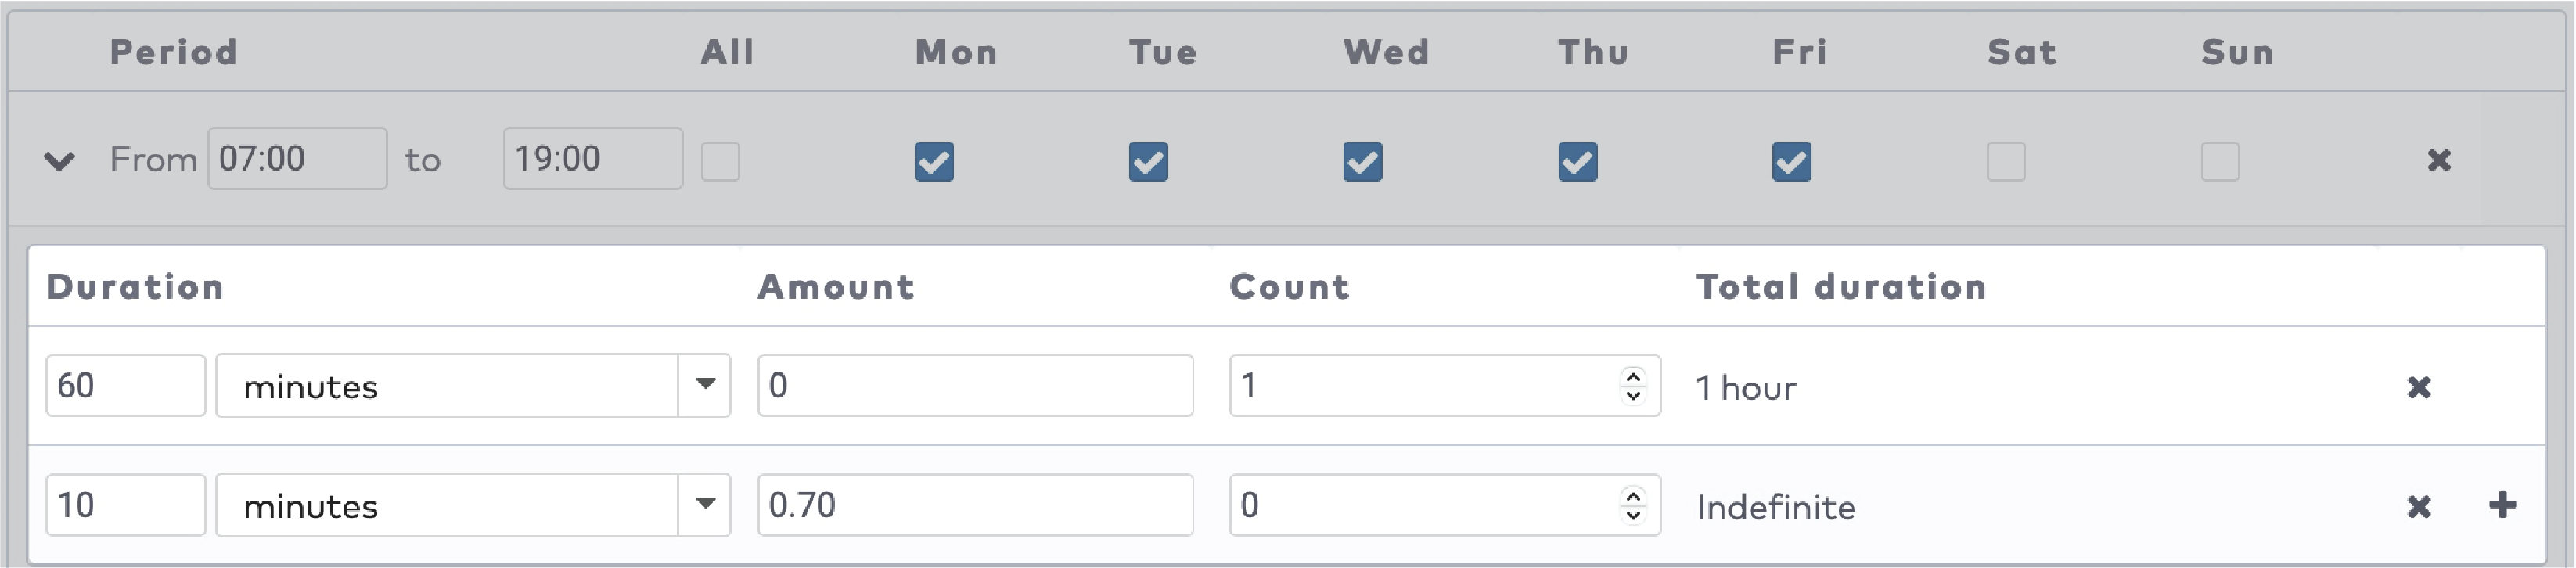Enable the Saturday checkbox

2005,161
